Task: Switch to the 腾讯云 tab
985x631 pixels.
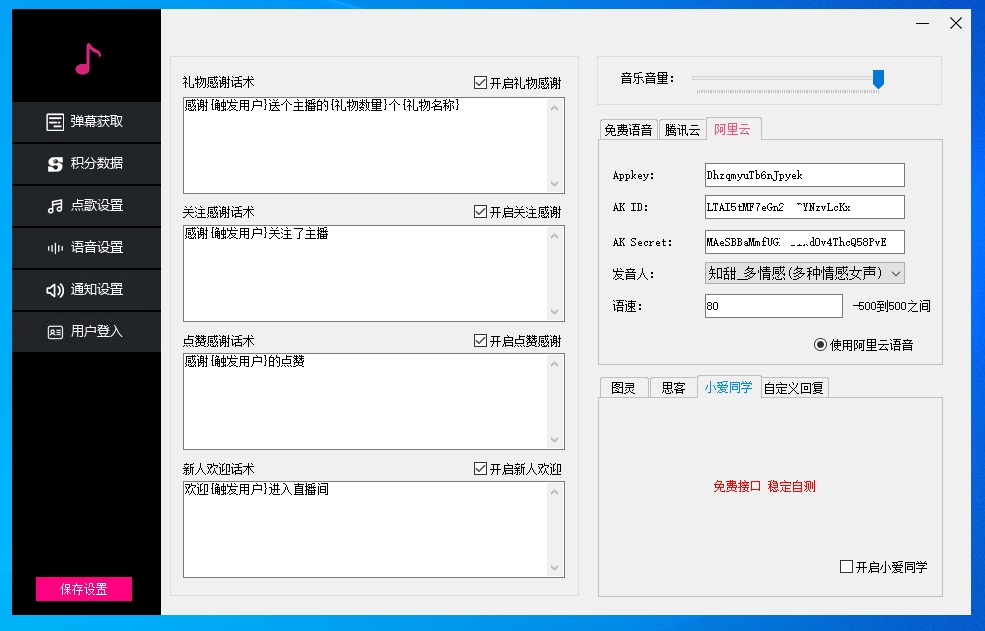Action: pos(682,130)
